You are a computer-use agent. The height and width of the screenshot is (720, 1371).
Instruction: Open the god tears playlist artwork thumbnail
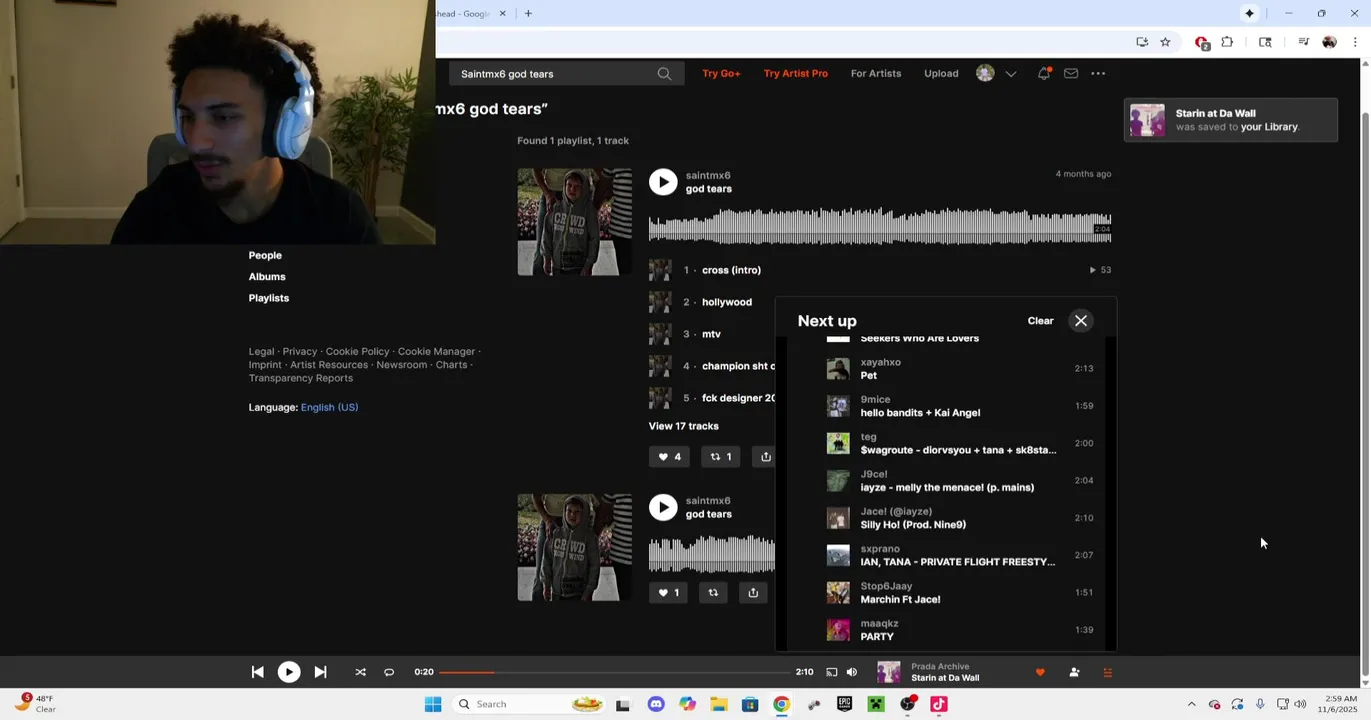574,222
